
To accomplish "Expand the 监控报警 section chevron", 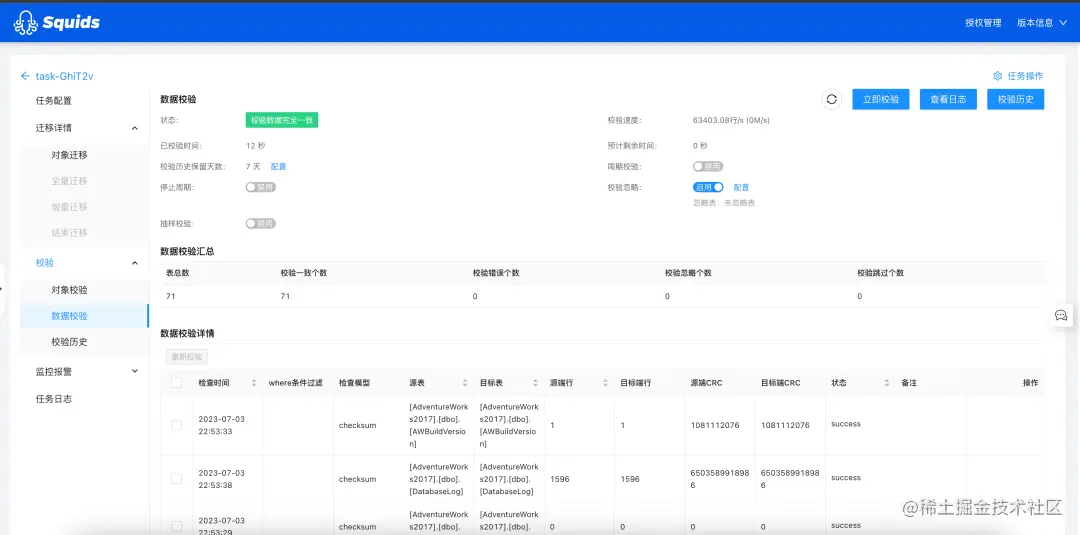I will [135, 372].
